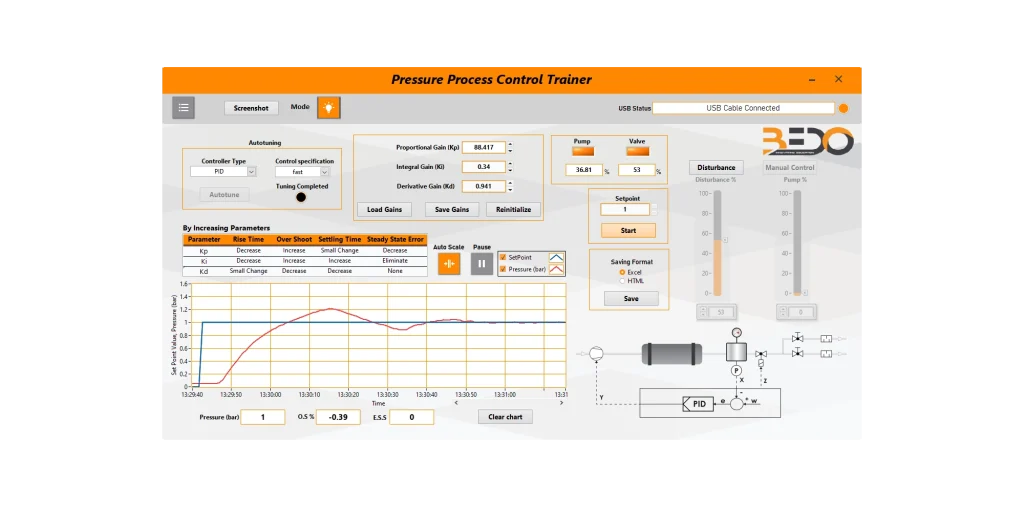Toggle the Mode light bulb icon
The width and height of the screenshot is (1024, 512).
tap(328, 108)
